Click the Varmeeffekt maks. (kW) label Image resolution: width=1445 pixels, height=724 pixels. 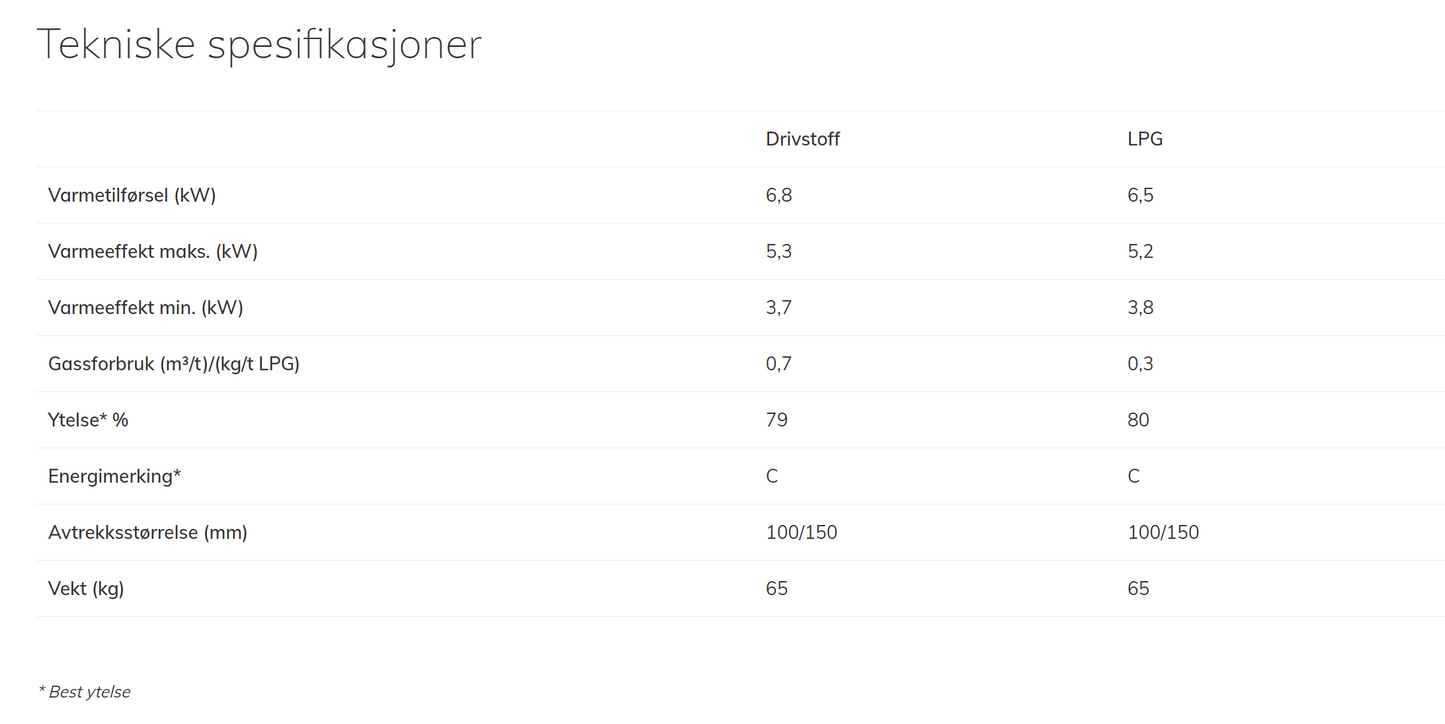153,251
